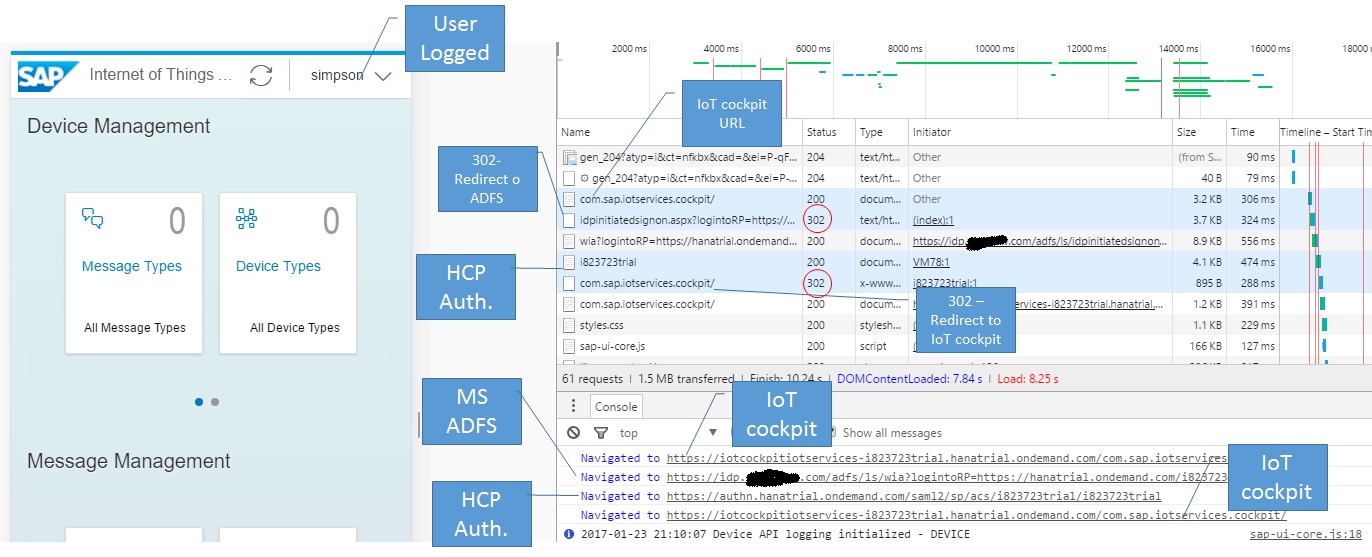Click the Timeline – Start Time column header
The height and width of the screenshot is (557, 1372).
tap(1326, 132)
